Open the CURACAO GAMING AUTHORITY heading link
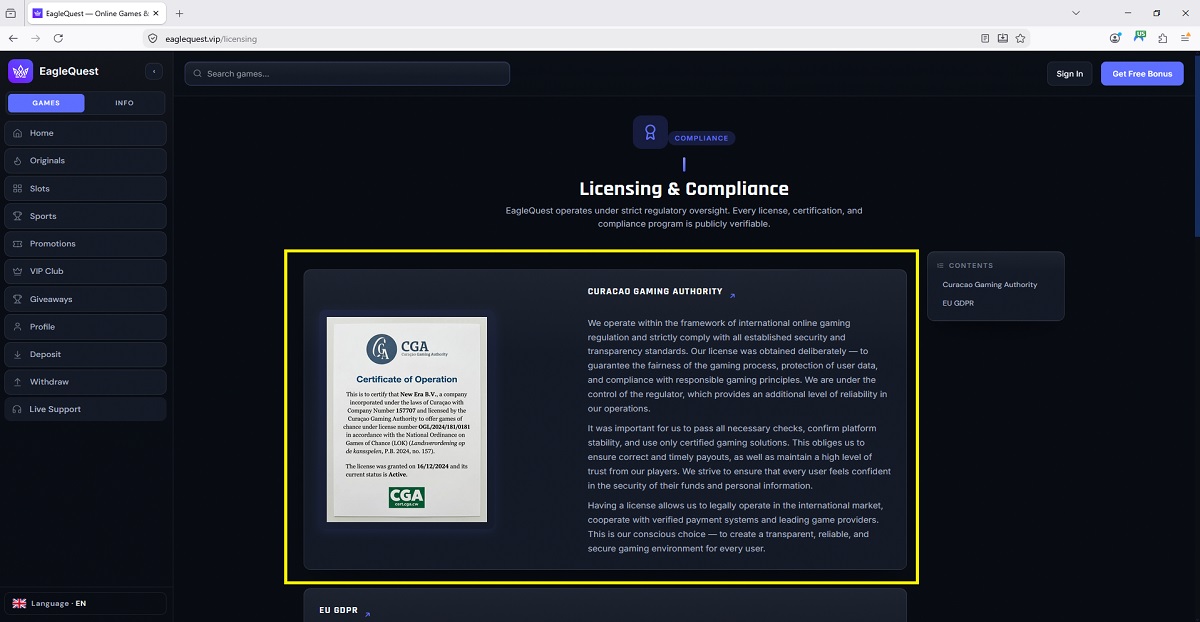This screenshot has width=1200, height=622. [655, 291]
